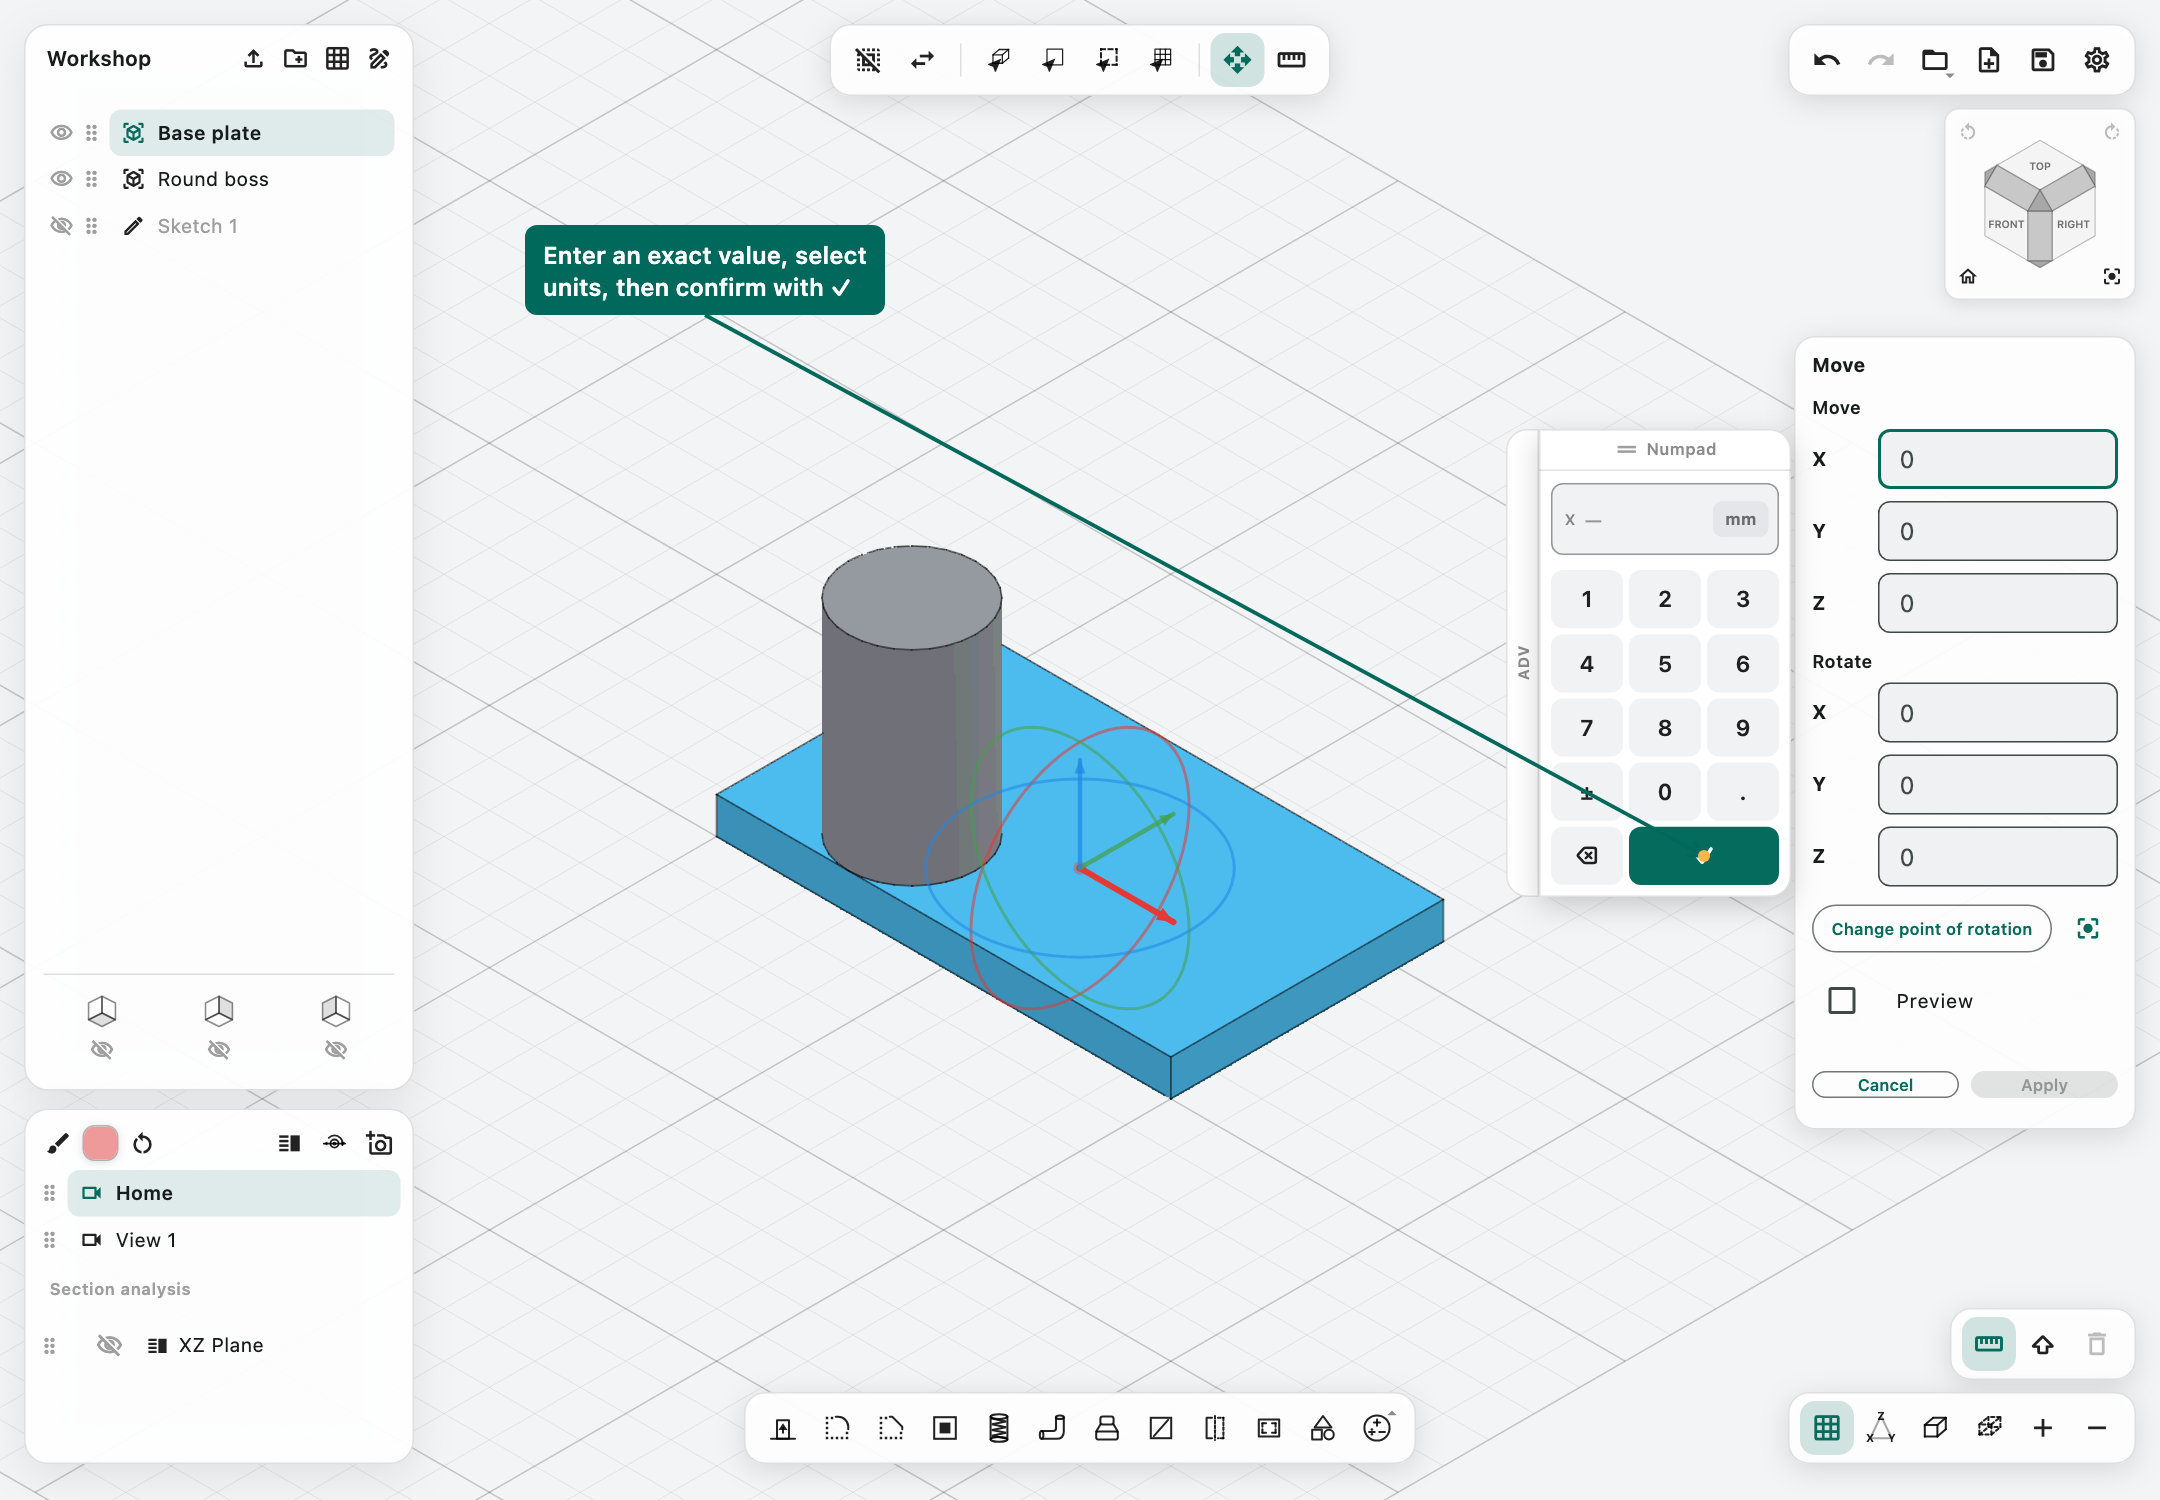Confirm the numpad value with the check button

[1704, 856]
